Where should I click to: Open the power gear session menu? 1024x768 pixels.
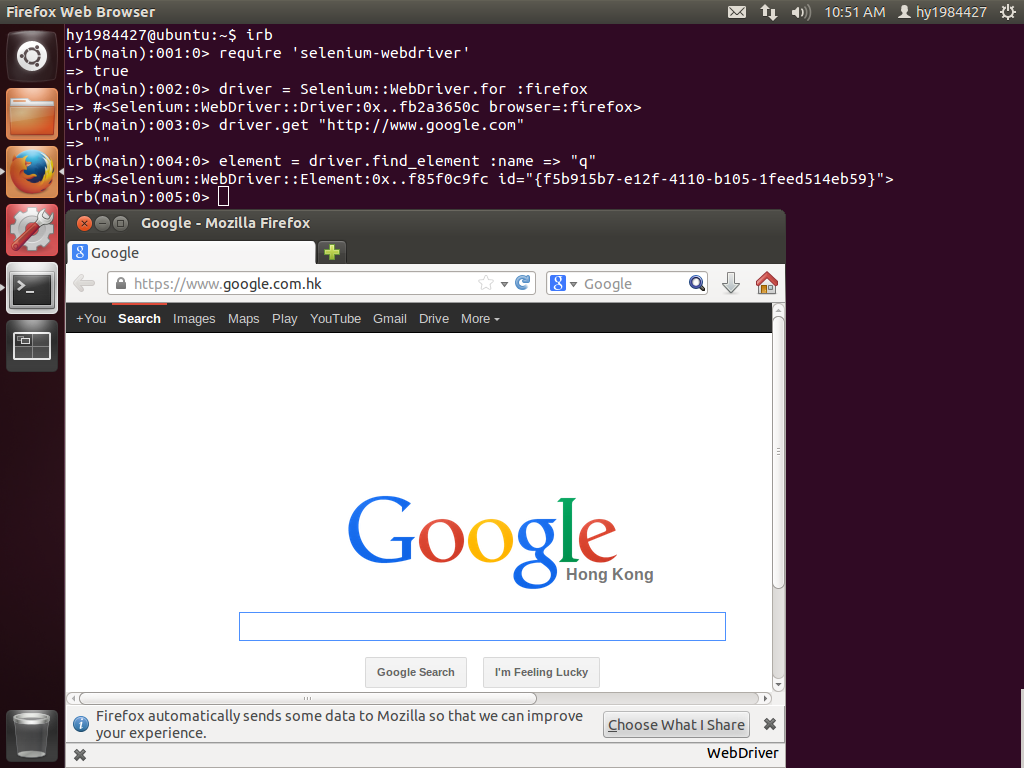point(1008,12)
